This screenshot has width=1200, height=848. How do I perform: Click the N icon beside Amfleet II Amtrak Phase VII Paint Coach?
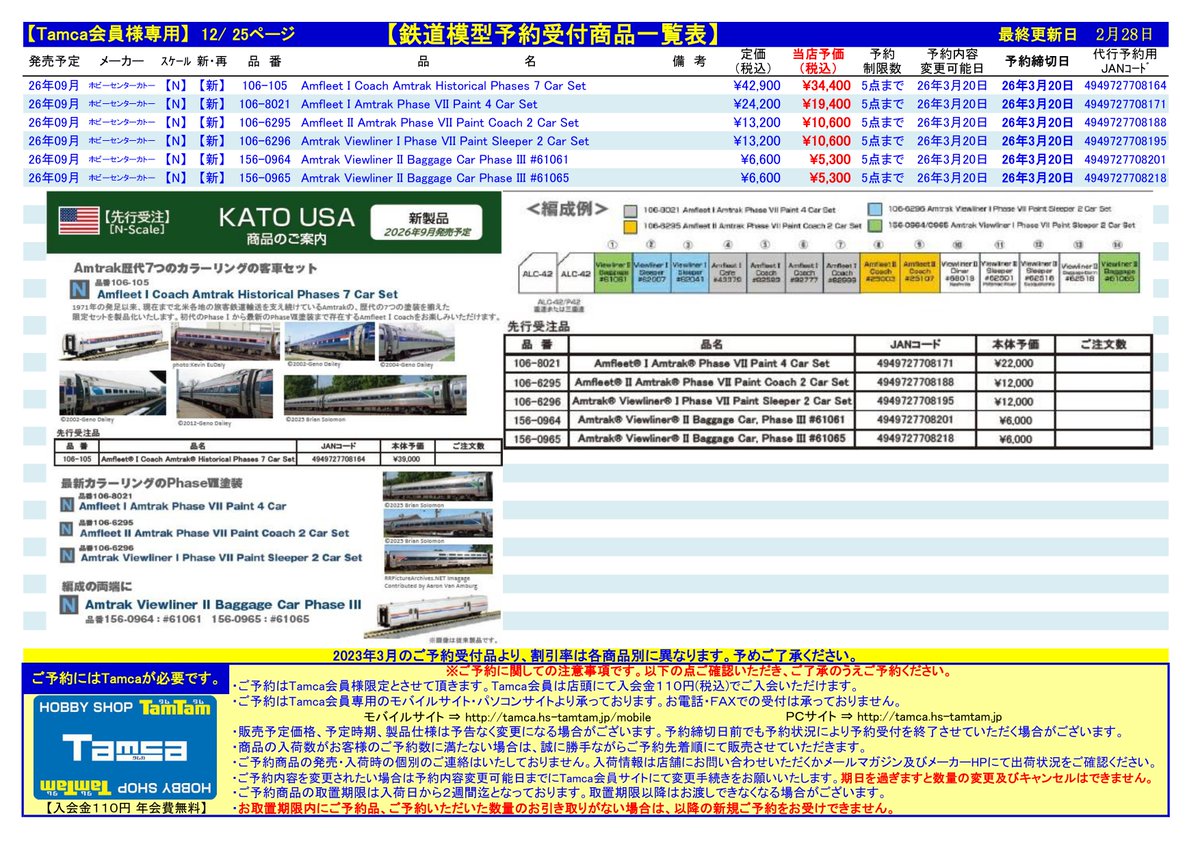(x=66, y=529)
